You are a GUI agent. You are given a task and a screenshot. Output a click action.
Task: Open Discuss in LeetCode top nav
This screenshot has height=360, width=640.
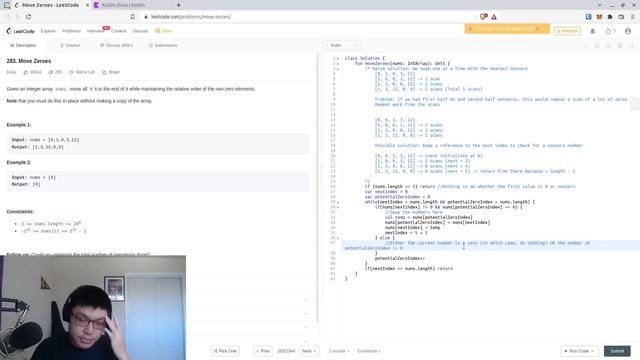pos(140,31)
